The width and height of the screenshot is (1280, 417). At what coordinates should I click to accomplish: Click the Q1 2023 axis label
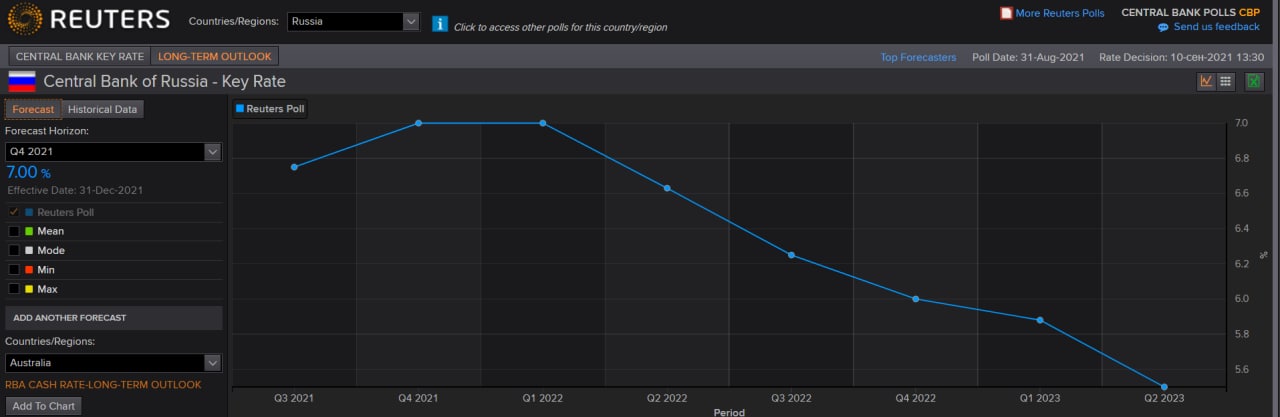tap(1040, 398)
